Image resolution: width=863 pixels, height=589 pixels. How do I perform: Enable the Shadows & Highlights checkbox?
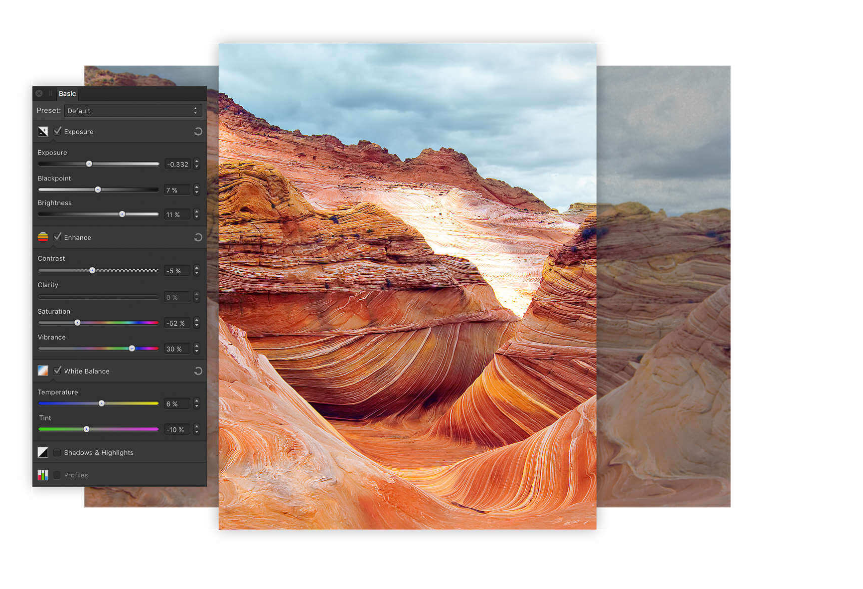tap(57, 452)
